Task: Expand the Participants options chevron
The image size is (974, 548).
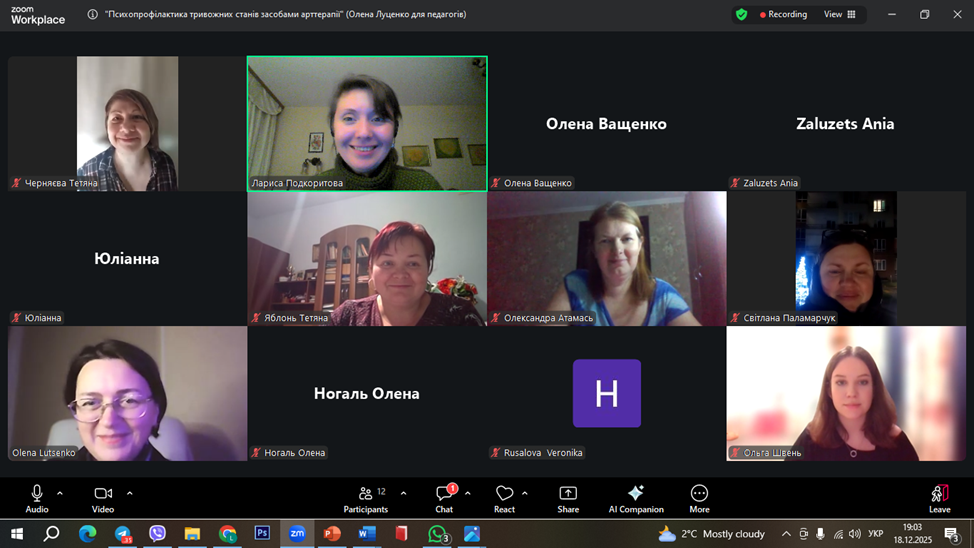Action: point(403,493)
